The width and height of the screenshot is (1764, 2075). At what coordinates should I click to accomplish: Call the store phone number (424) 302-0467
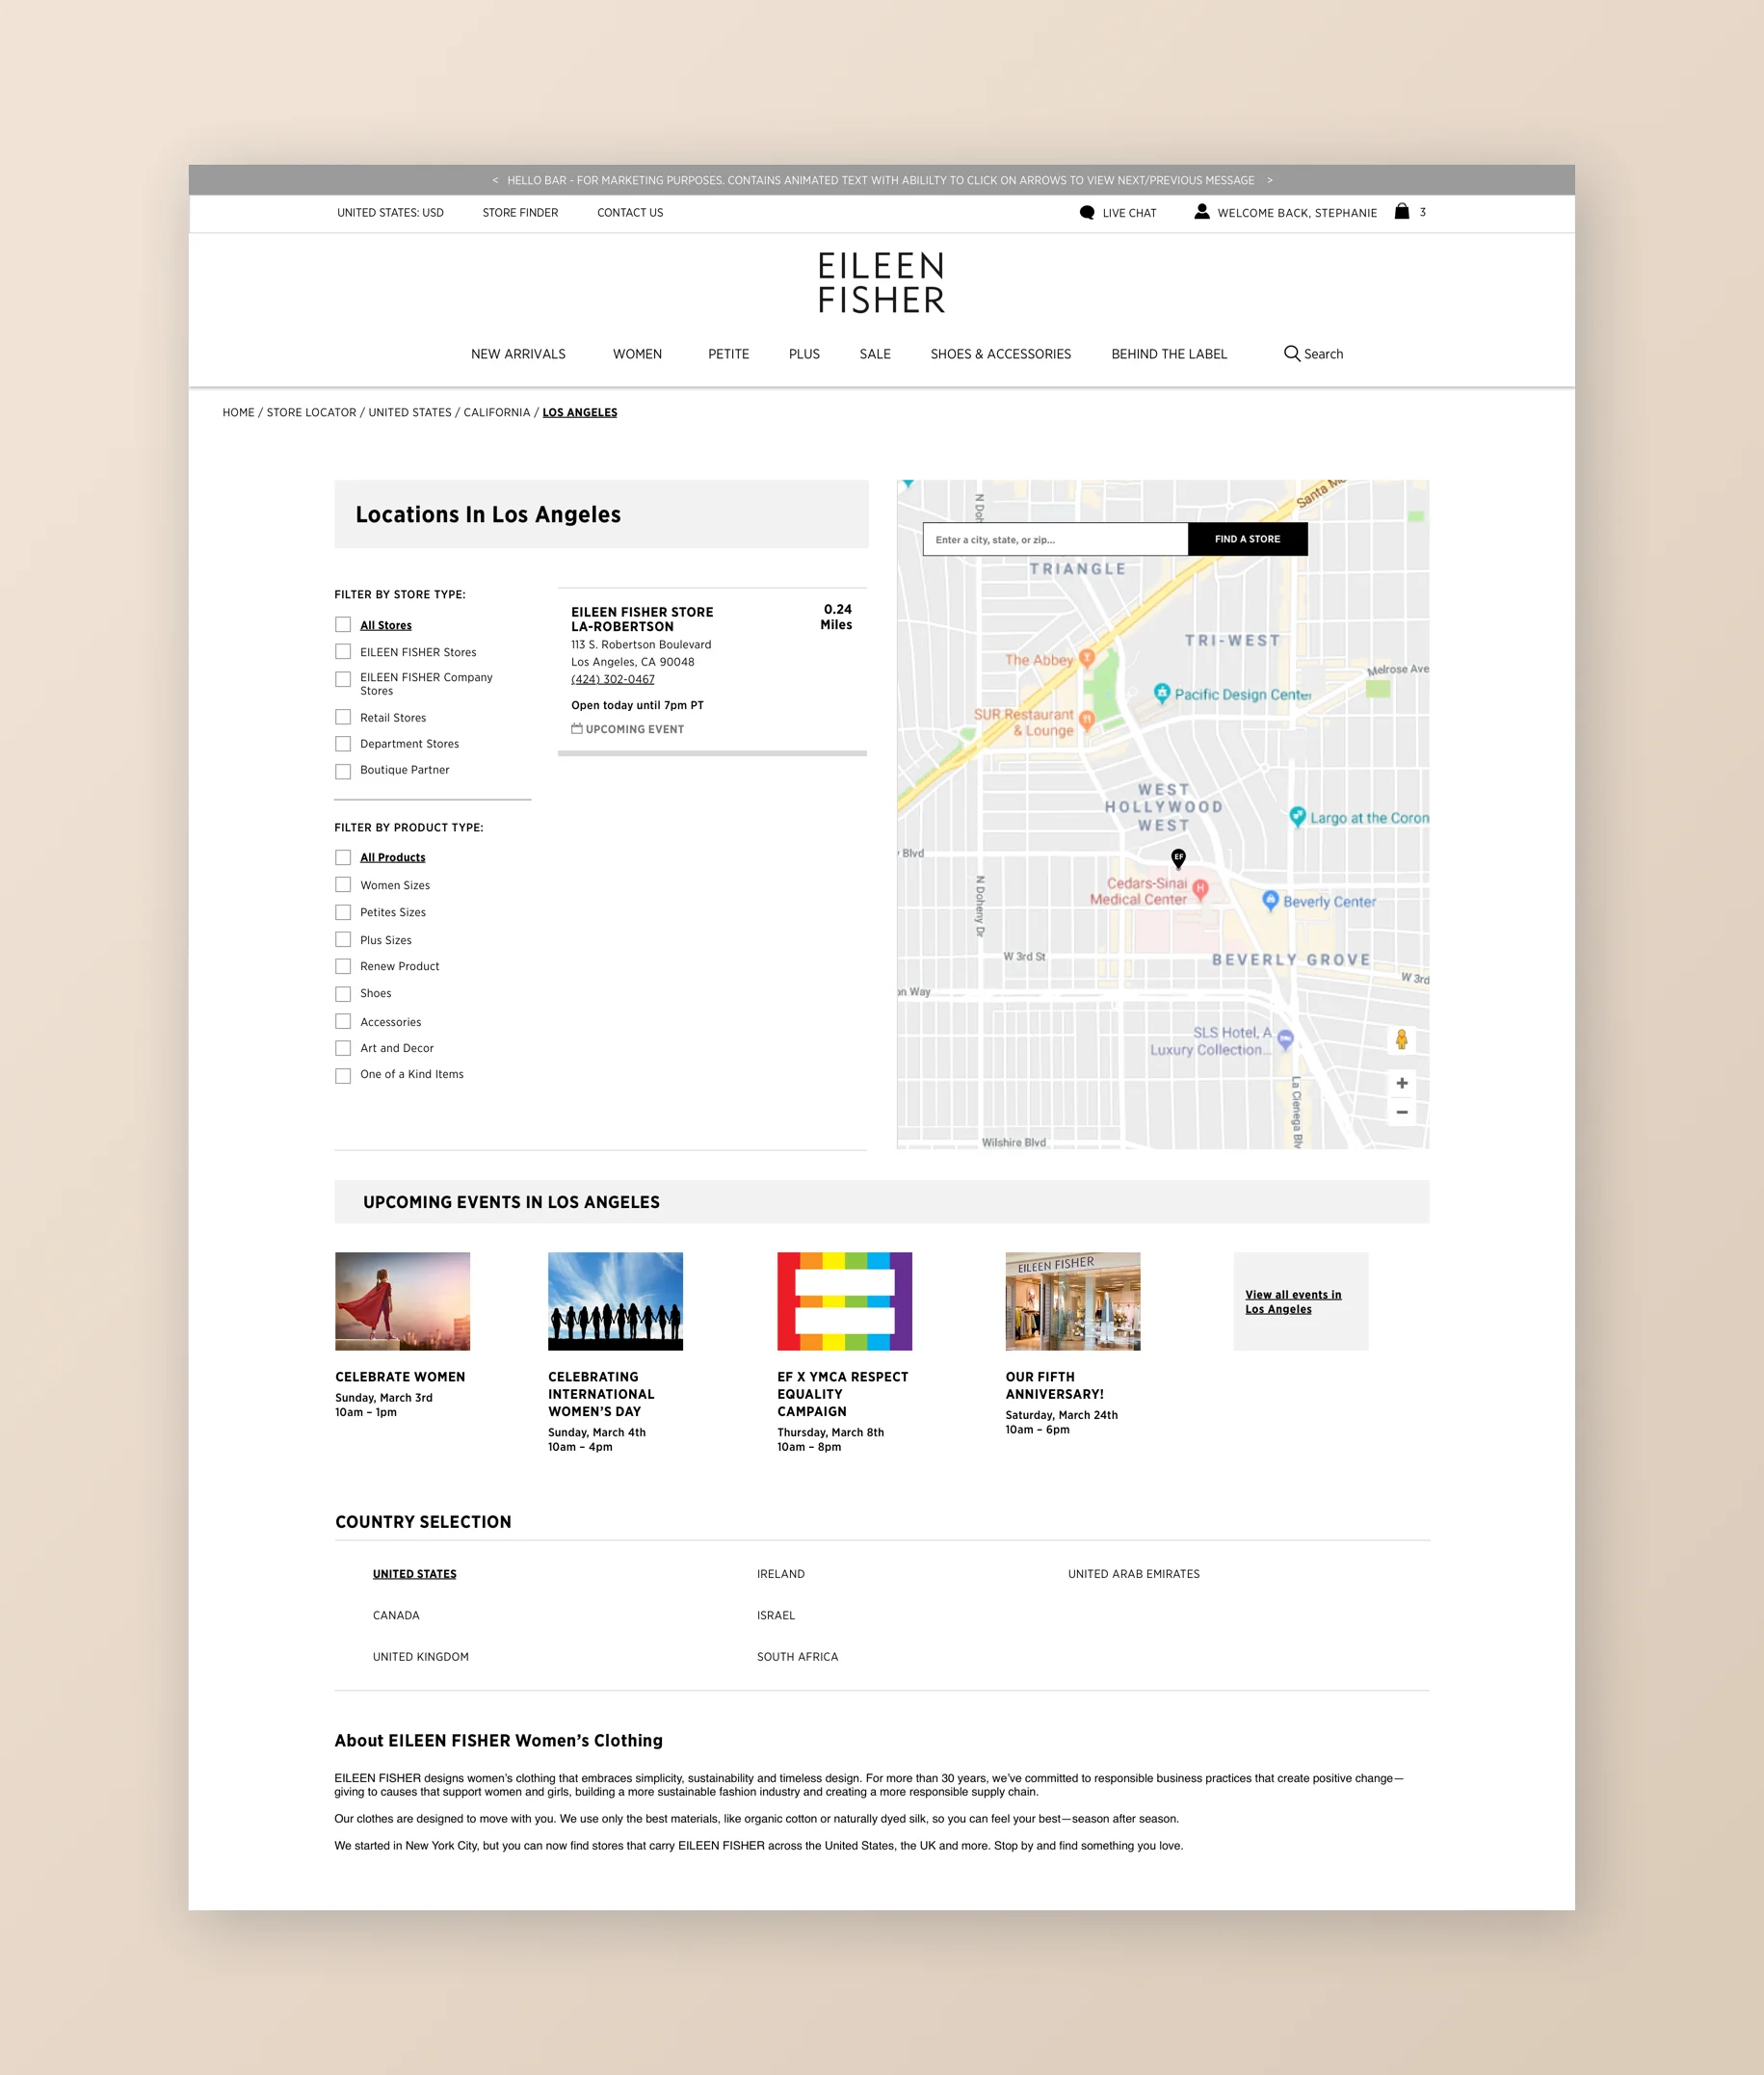pyautogui.click(x=613, y=679)
